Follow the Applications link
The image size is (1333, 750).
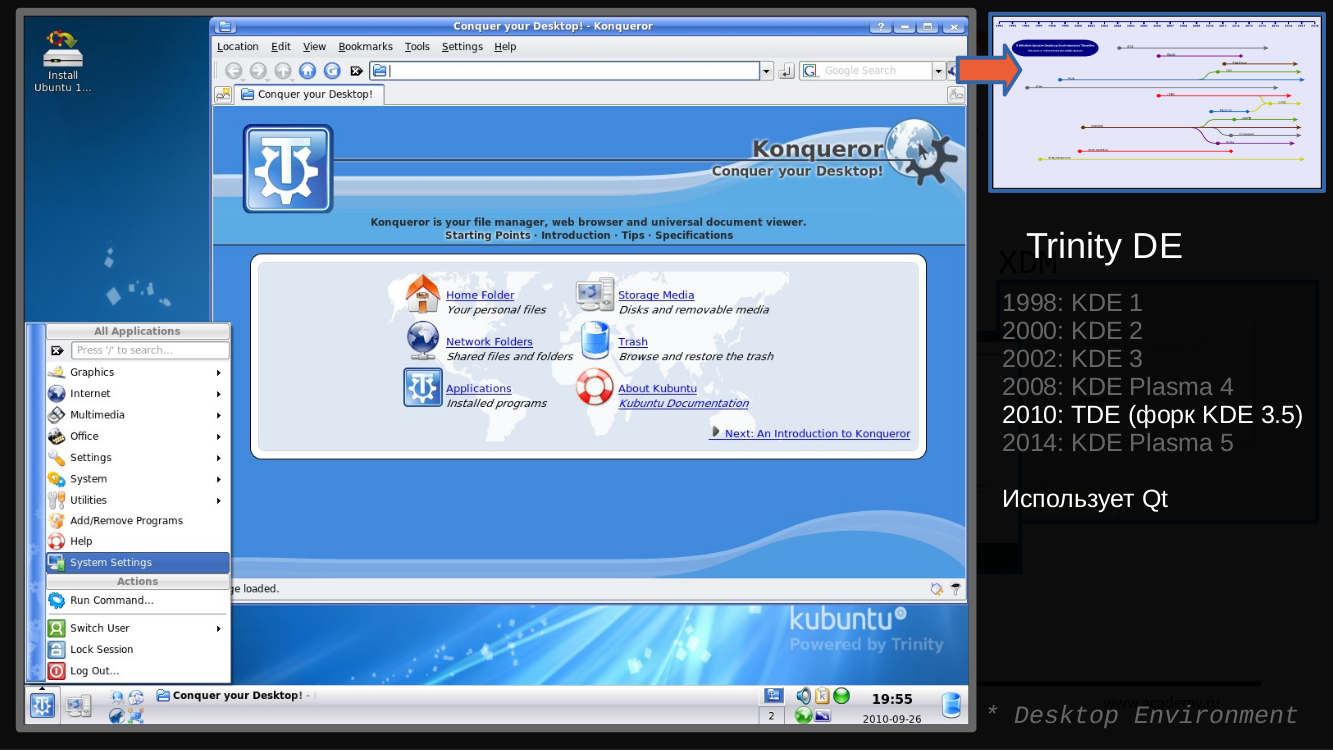[x=478, y=389]
